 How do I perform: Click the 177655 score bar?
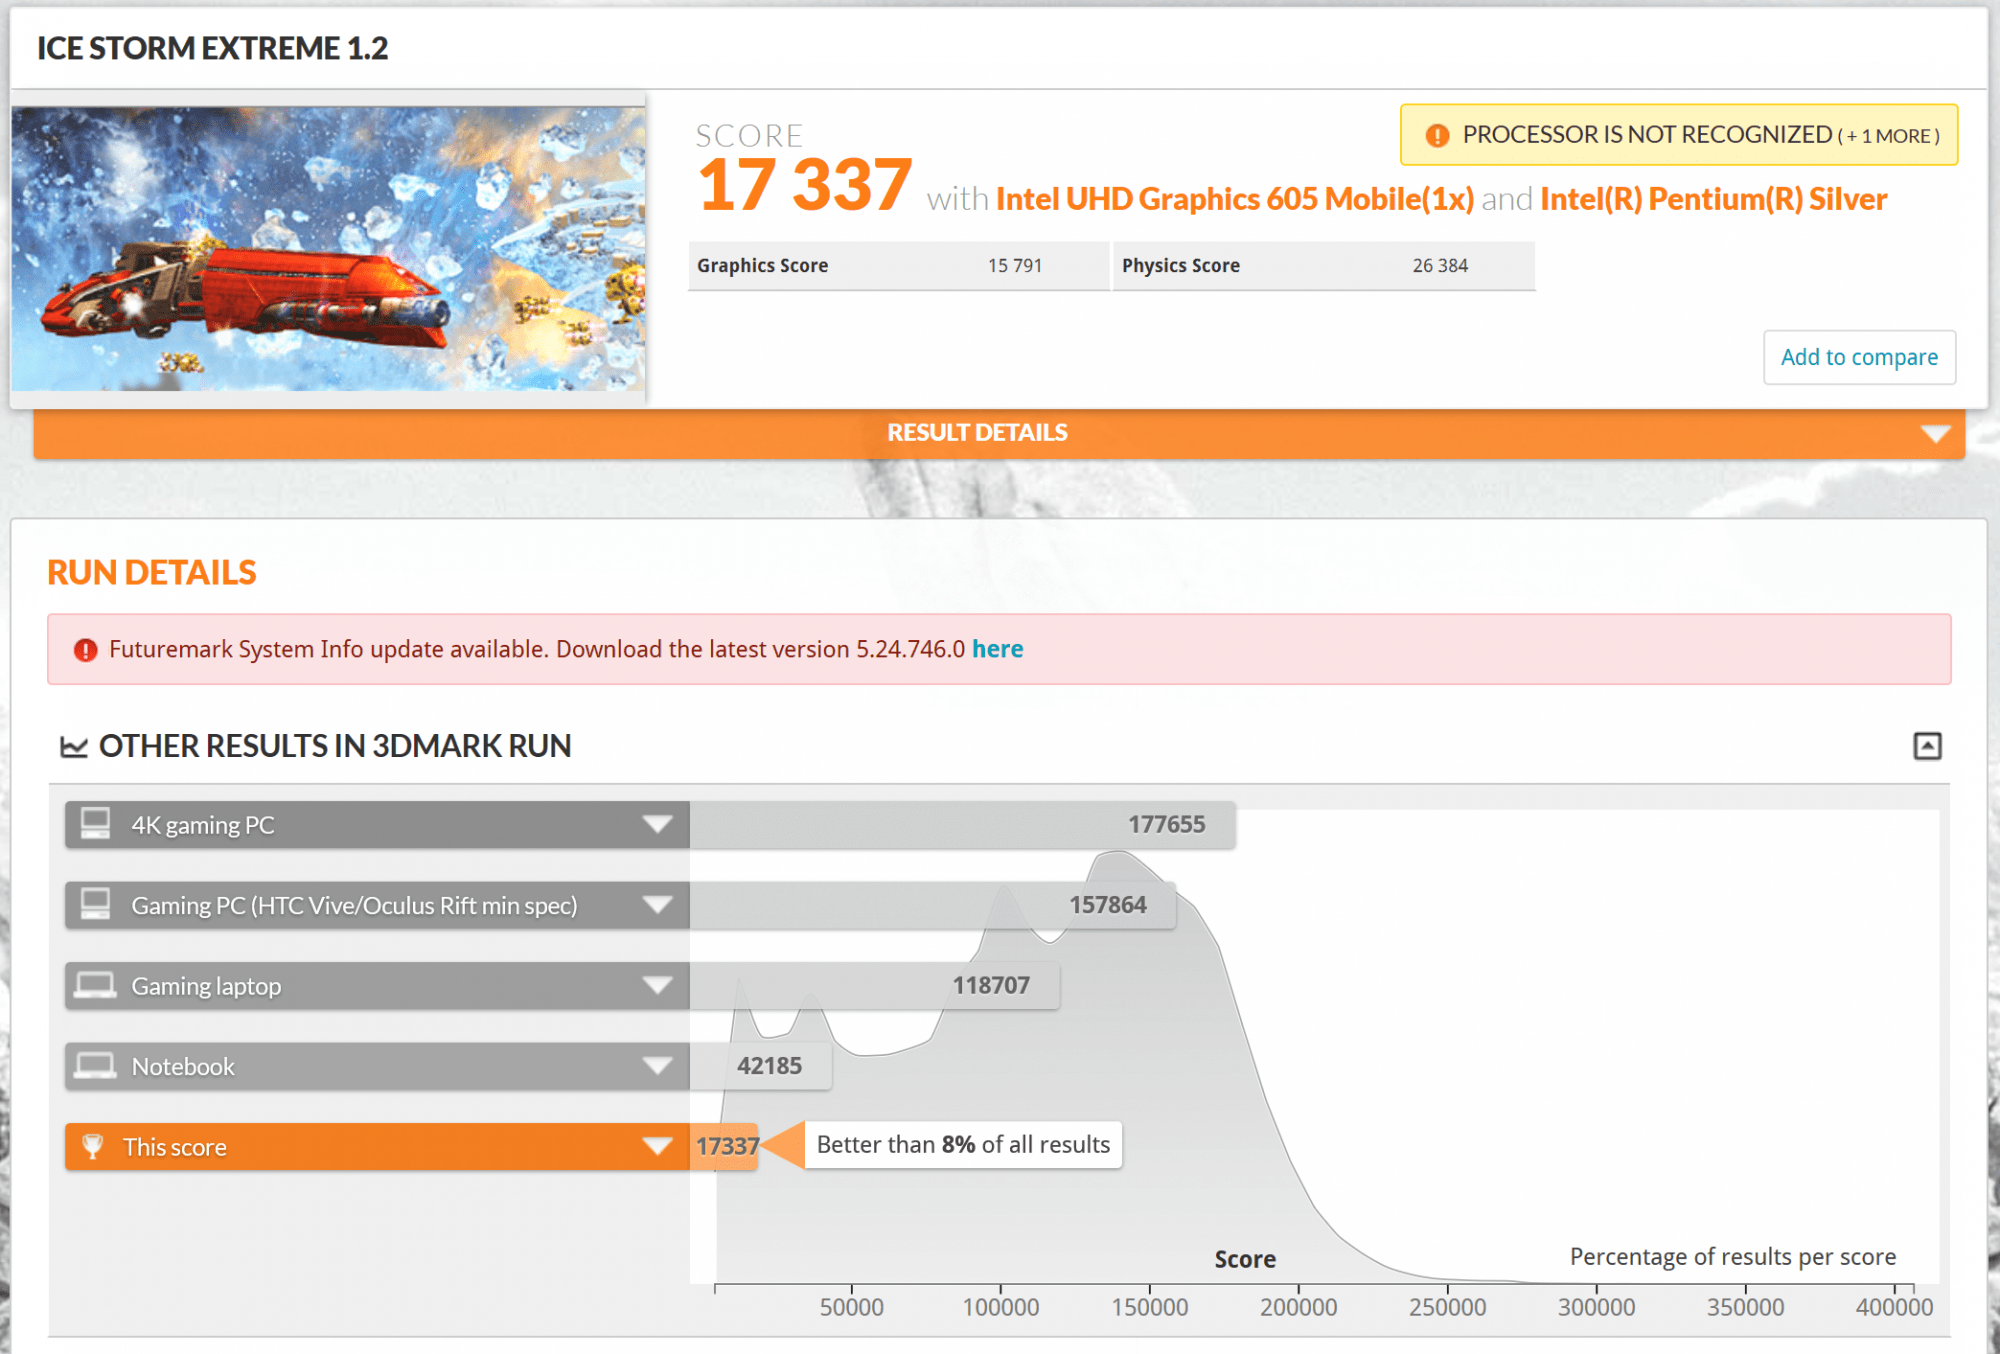coord(962,825)
